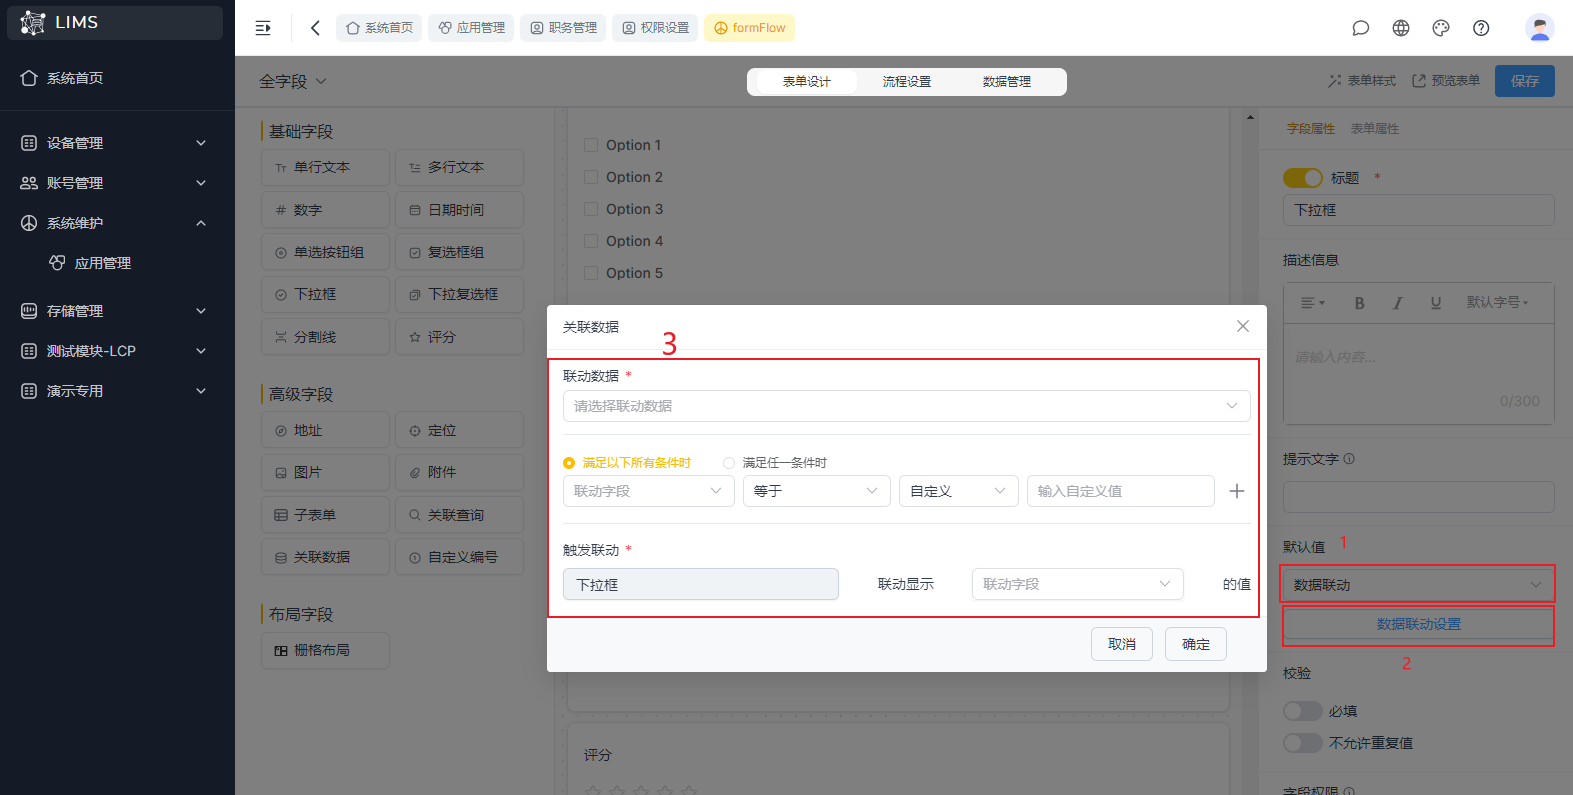Go back using the left arrow icon
This screenshot has width=1573, height=795.
click(x=315, y=28)
